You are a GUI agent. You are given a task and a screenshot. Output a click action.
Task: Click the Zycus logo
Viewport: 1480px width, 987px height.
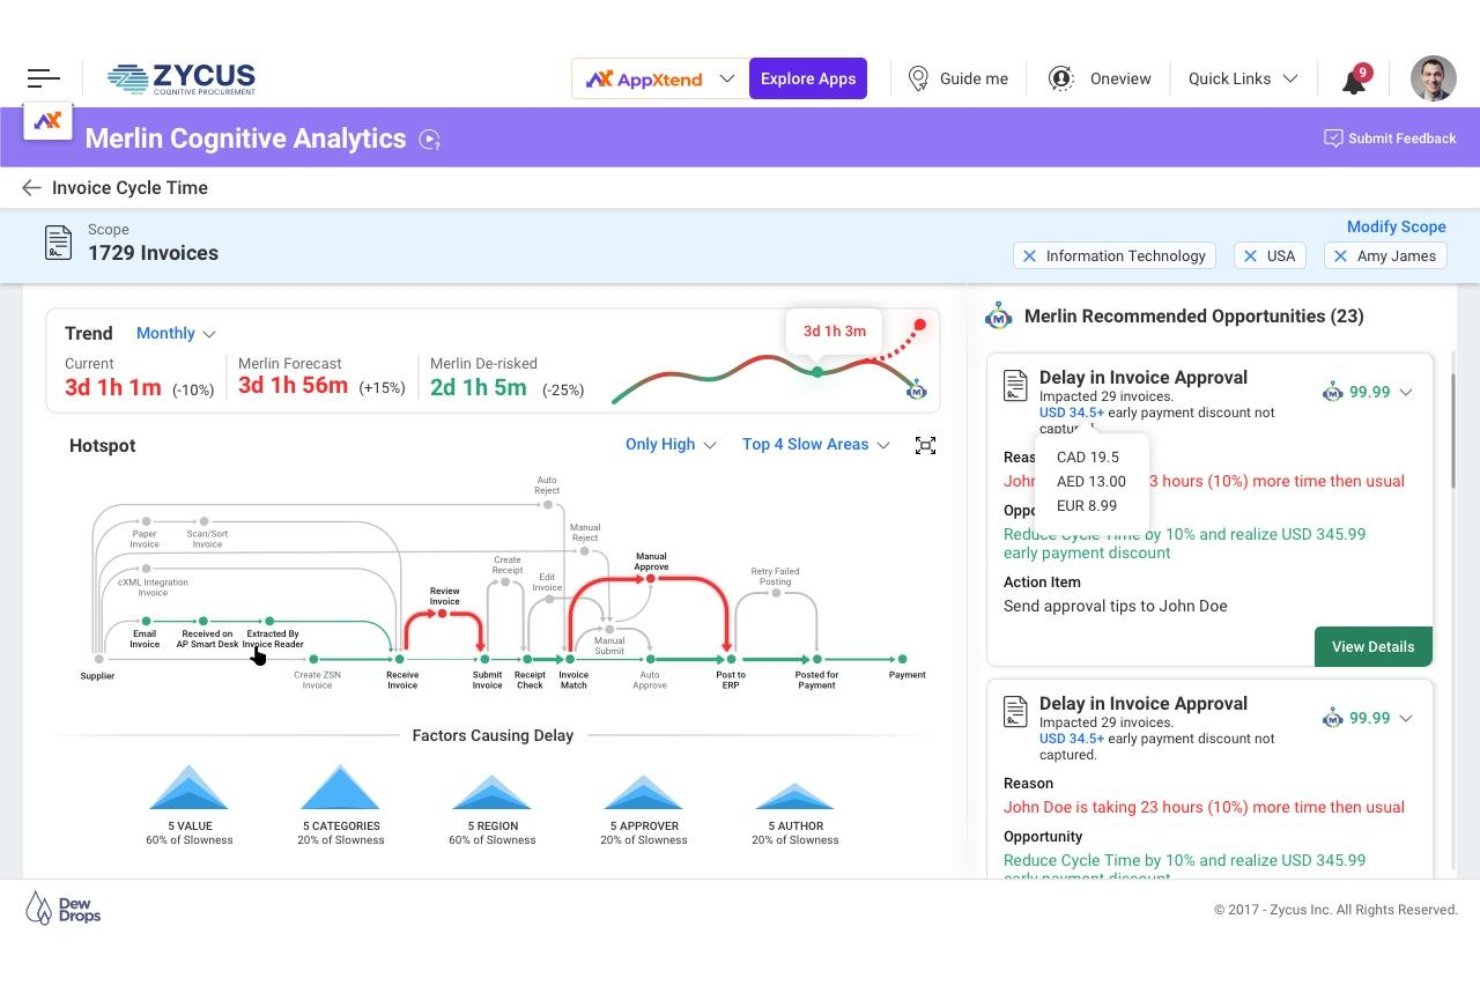coord(181,78)
